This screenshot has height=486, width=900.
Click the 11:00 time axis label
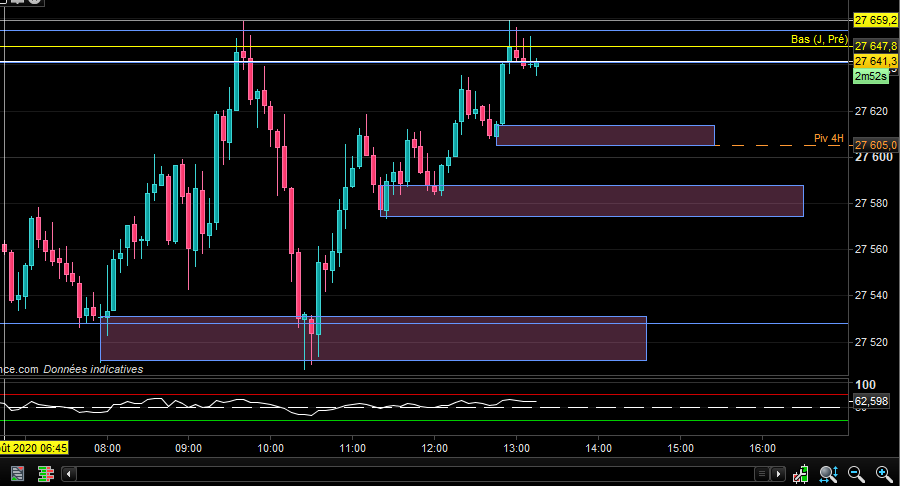(x=352, y=448)
